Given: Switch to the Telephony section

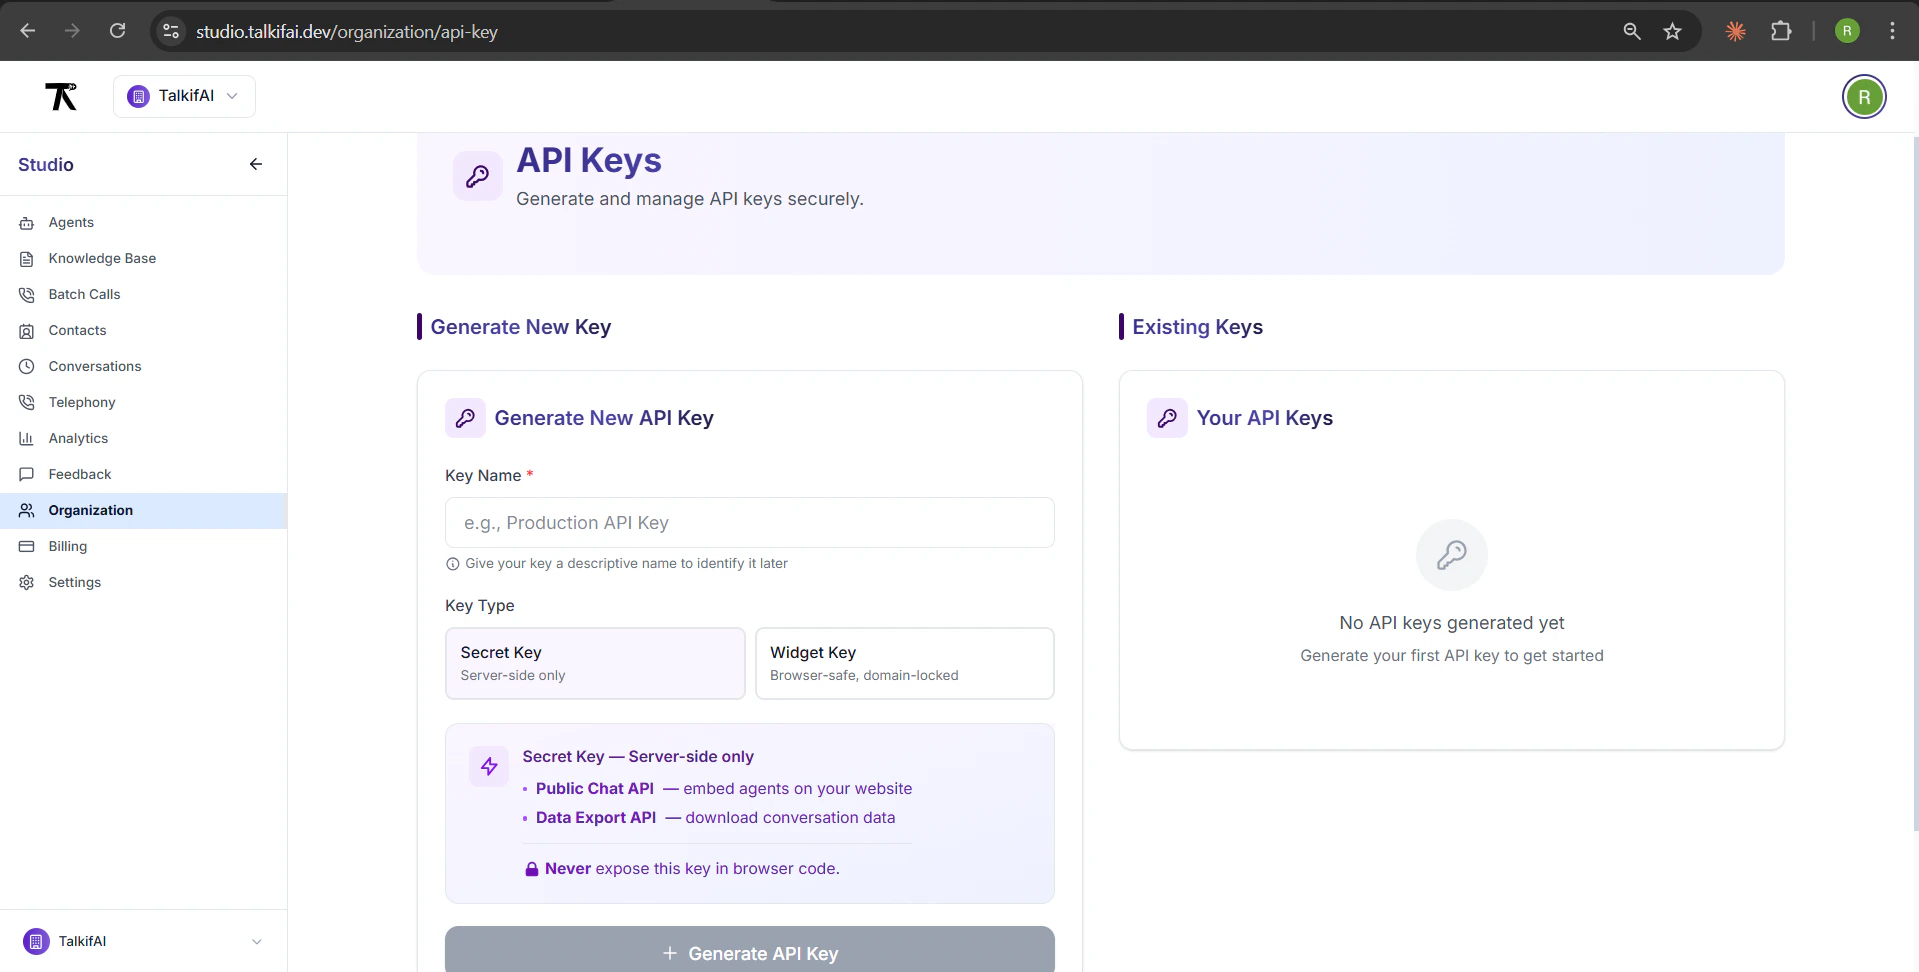Looking at the screenshot, I should [x=82, y=402].
